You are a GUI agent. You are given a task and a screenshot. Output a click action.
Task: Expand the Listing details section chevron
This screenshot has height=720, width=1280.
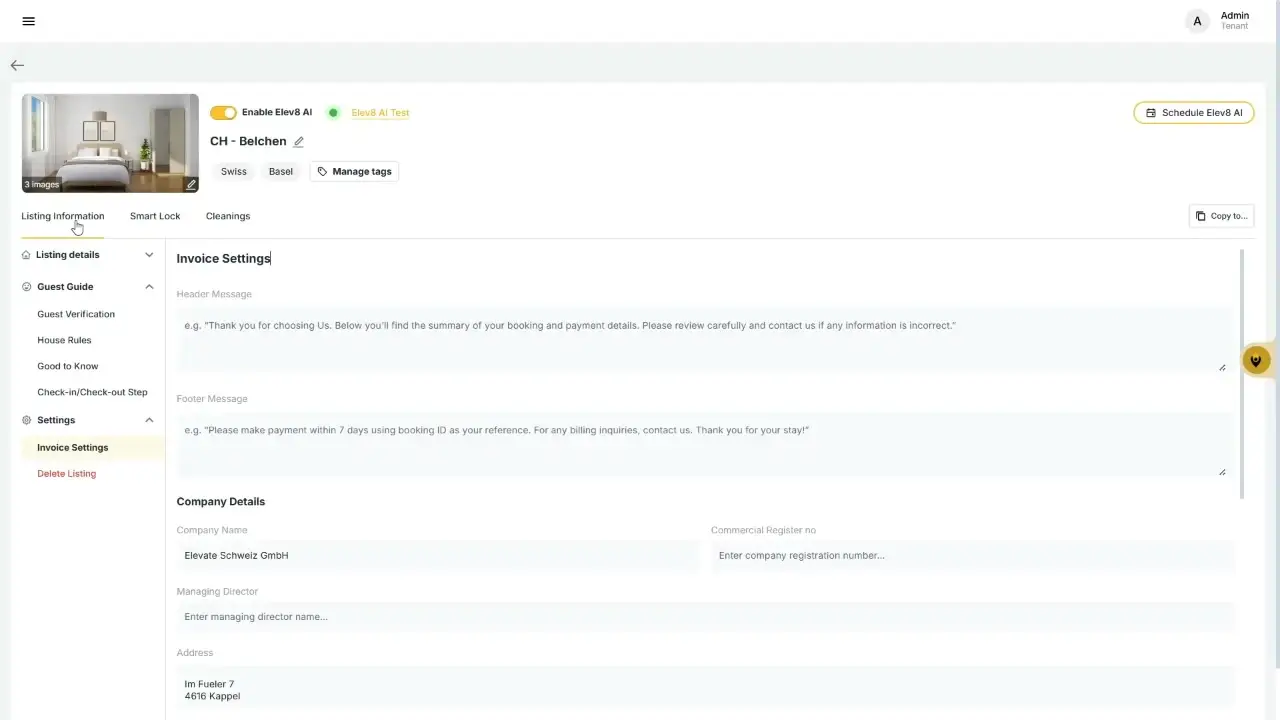[x=149, y=255]
